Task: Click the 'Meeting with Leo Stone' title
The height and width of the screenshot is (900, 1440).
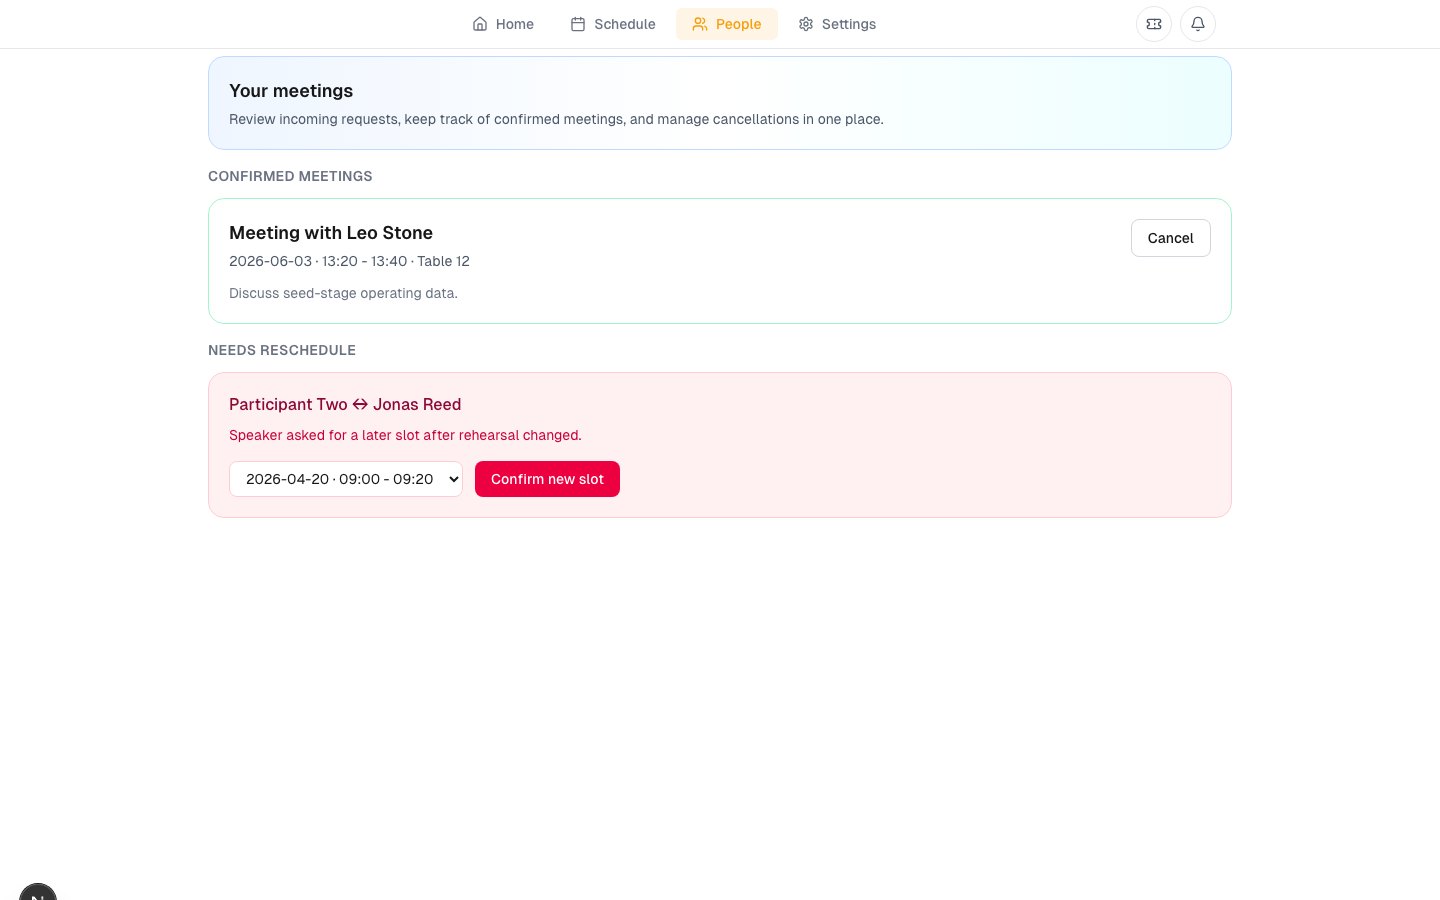Action: pyautogui.click(x=331, y=233)
